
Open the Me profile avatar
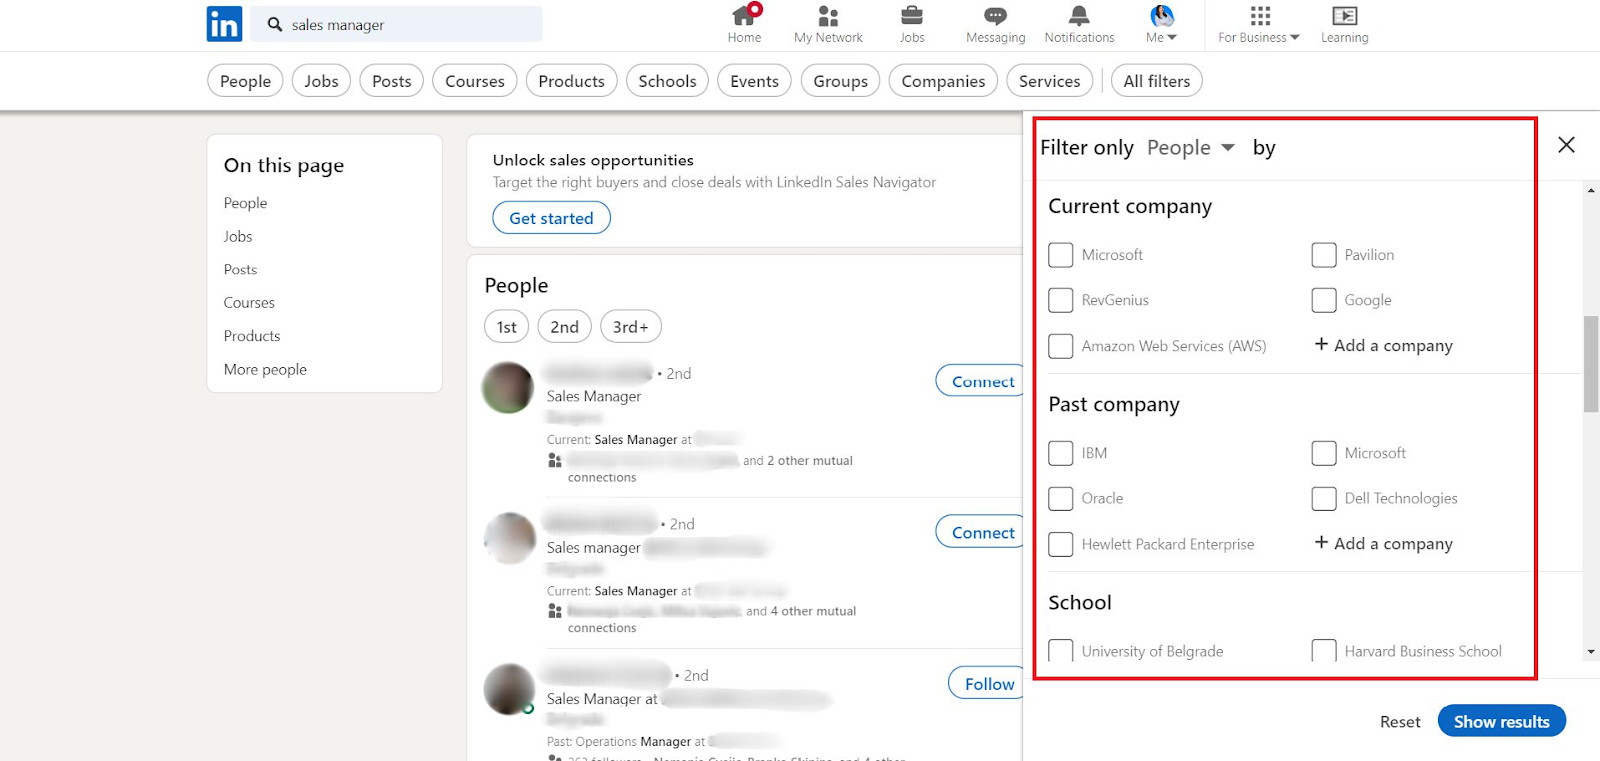pos(1162,15)
